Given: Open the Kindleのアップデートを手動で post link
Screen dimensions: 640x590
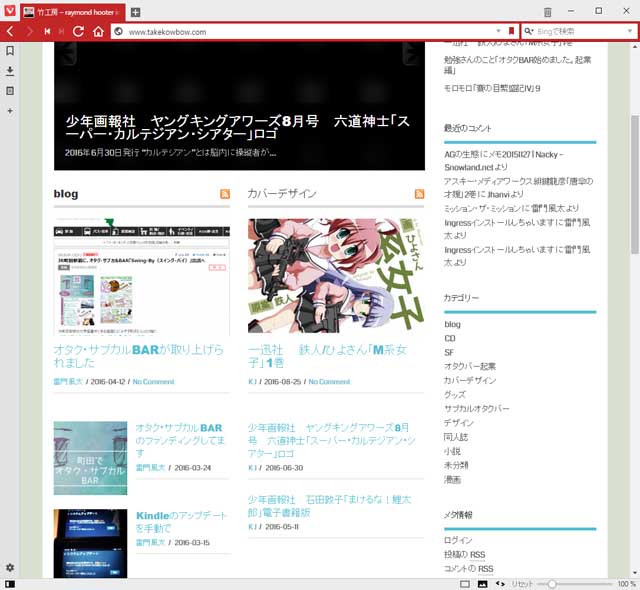Looking at the screenshot, I should (181, 522).
